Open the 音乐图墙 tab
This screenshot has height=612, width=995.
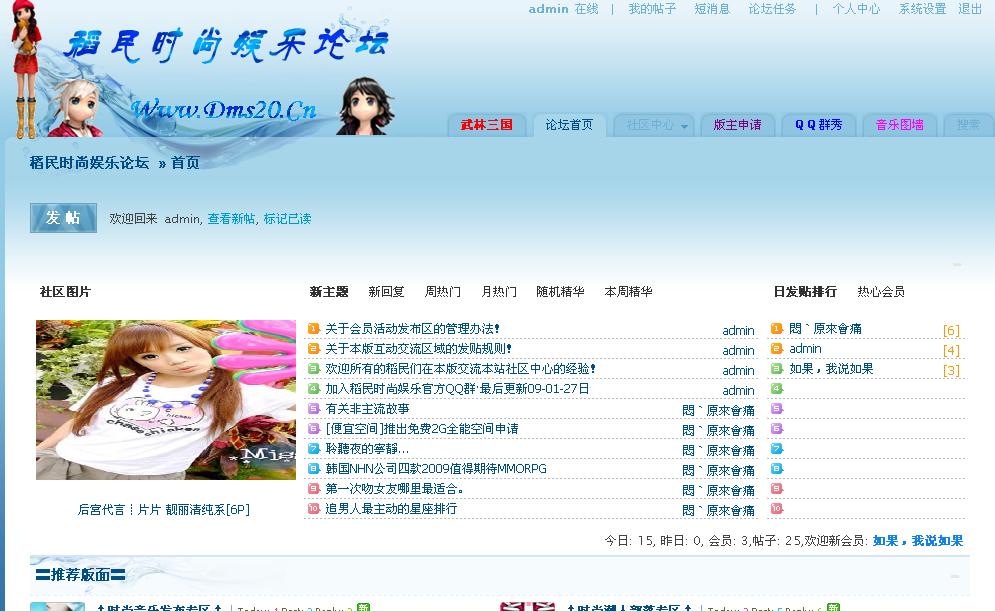click(900, 125)
